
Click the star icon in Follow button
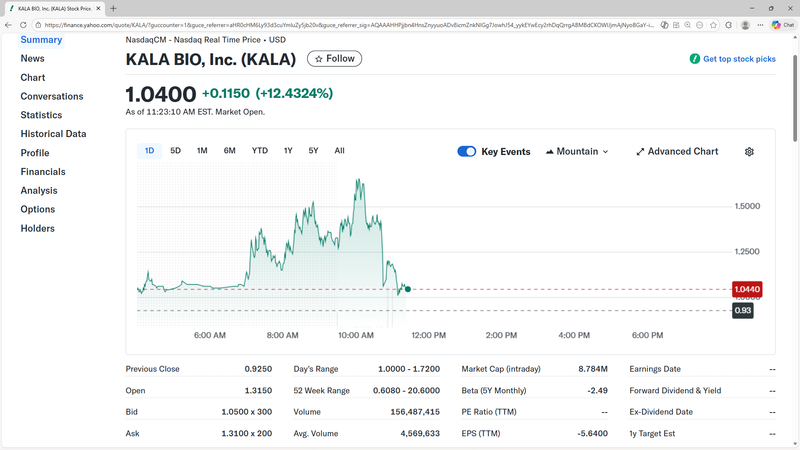[x=319, y=59]
